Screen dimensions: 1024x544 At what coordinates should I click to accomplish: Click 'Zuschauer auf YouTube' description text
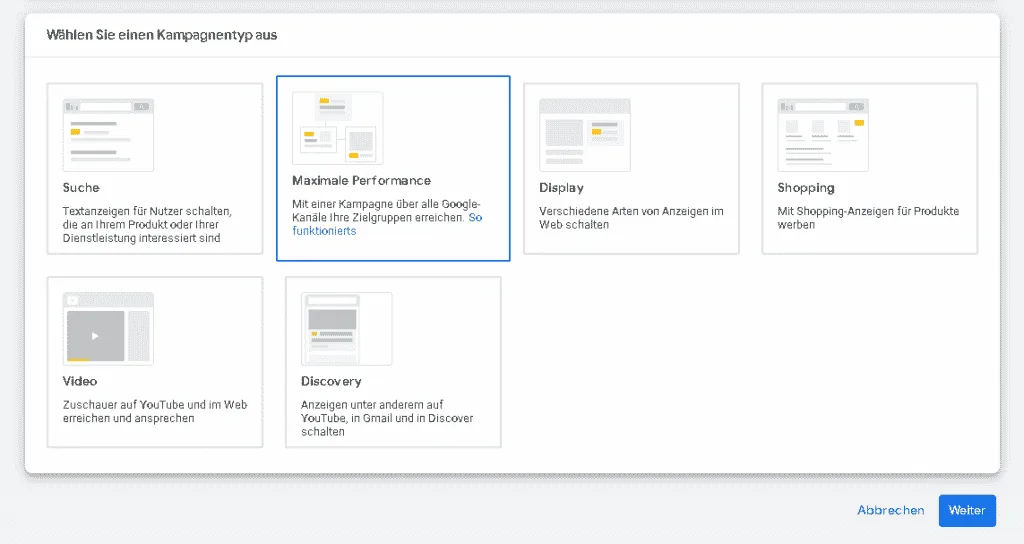tap(155, 411)
